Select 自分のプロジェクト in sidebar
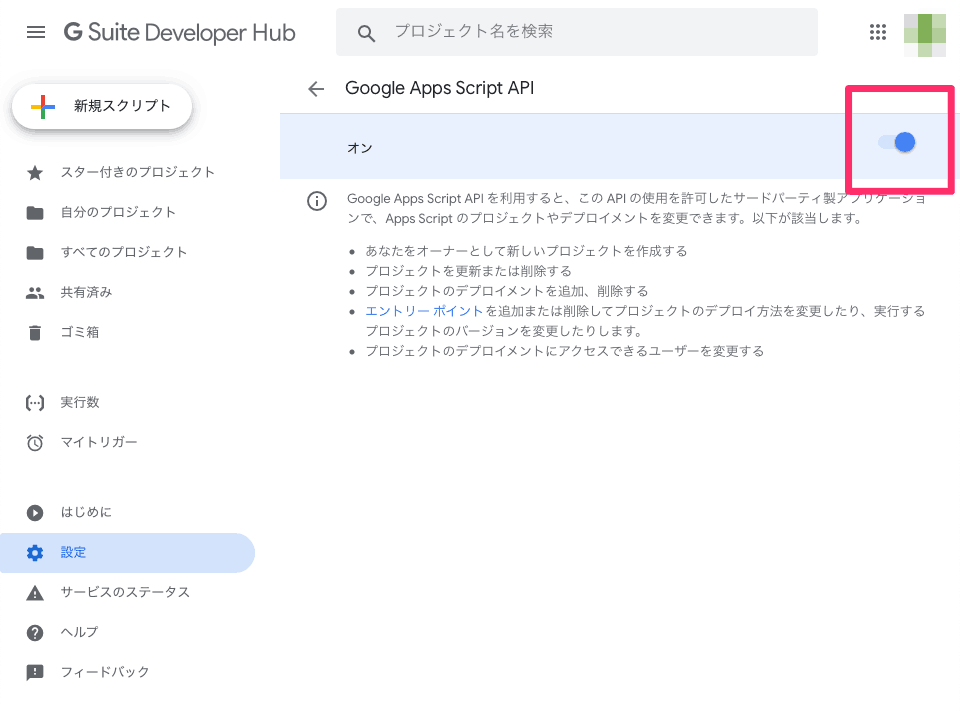 tap(118, 212)
